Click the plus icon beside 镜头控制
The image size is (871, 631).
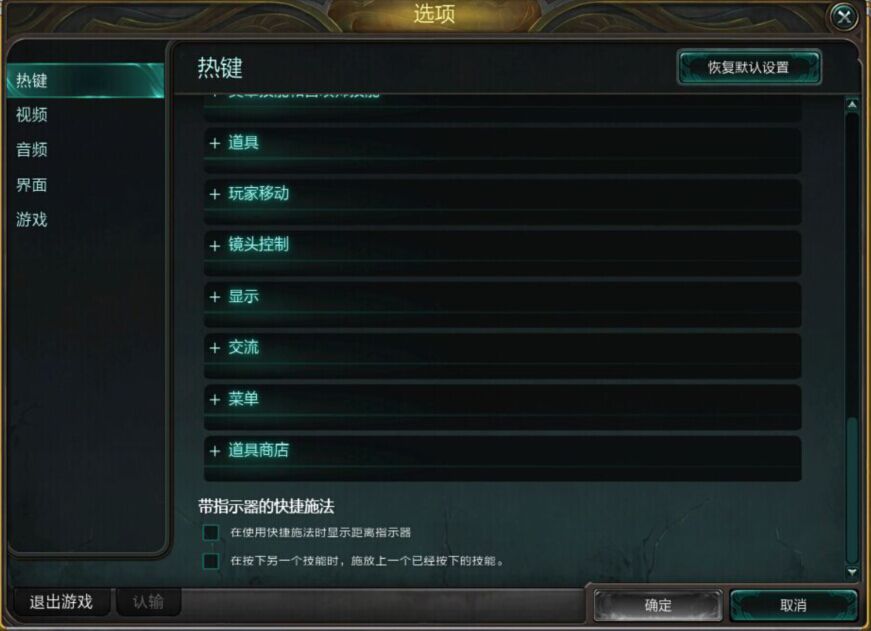[x=215, y=246]
